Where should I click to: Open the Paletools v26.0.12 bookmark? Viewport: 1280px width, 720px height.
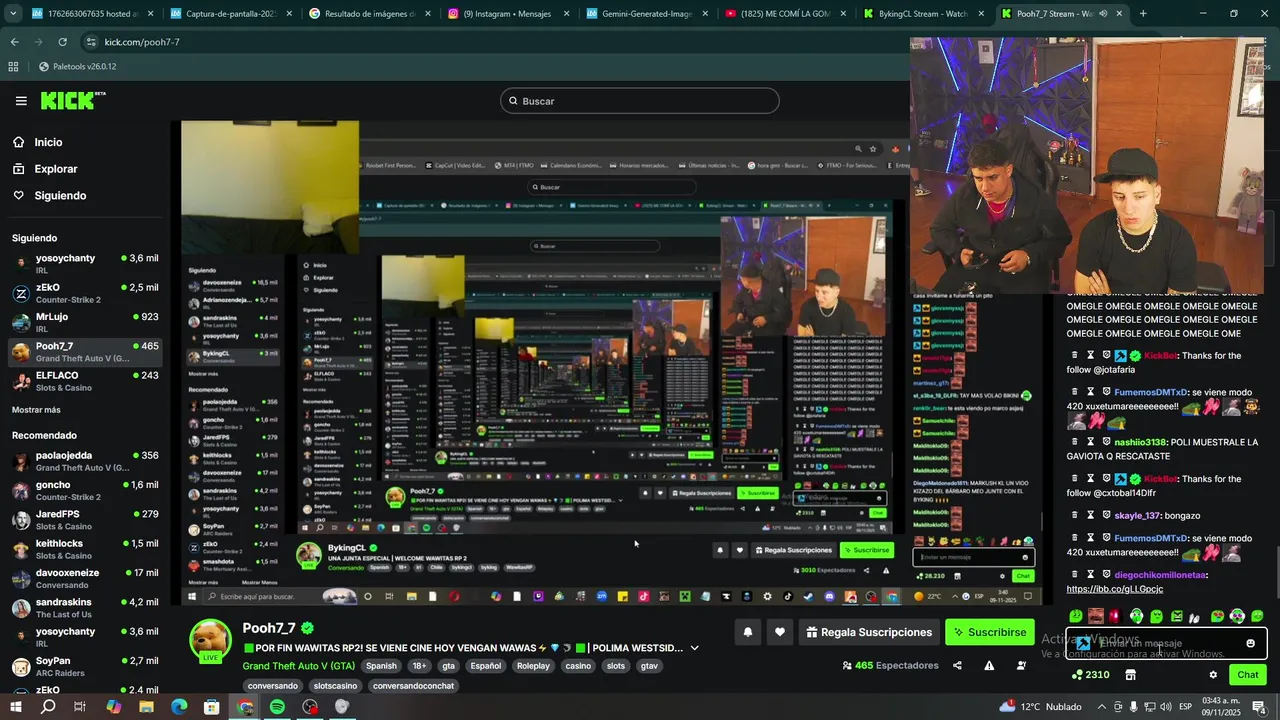[77, 67]
